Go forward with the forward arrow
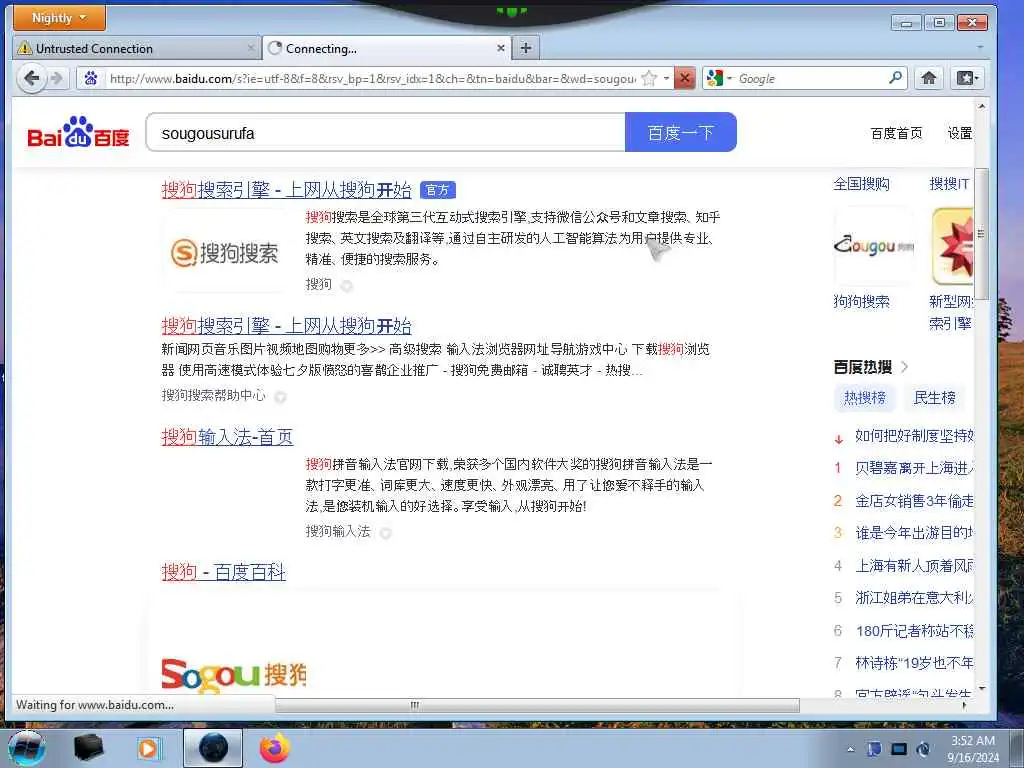The height and width of the screenshot is (768, 1024). [x=57, y=78]
